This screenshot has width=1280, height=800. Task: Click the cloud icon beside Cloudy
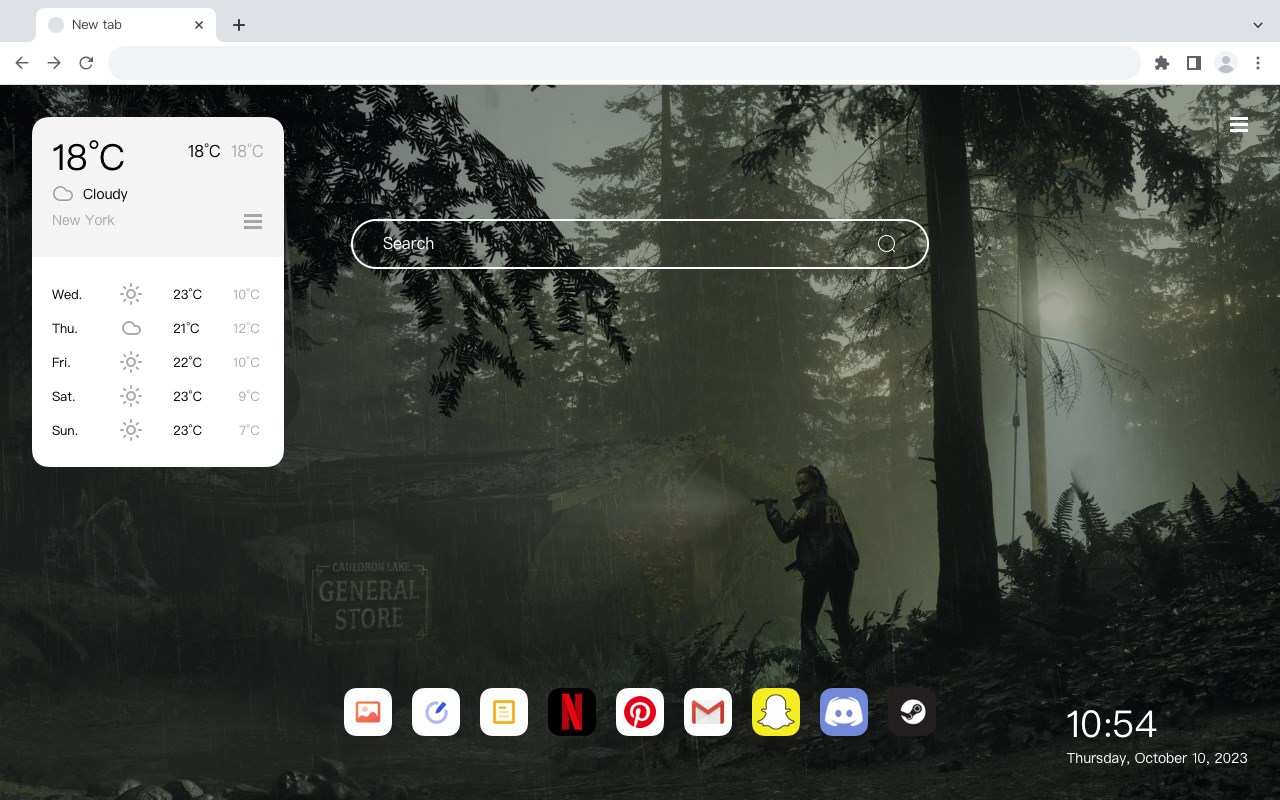point(63,194)
